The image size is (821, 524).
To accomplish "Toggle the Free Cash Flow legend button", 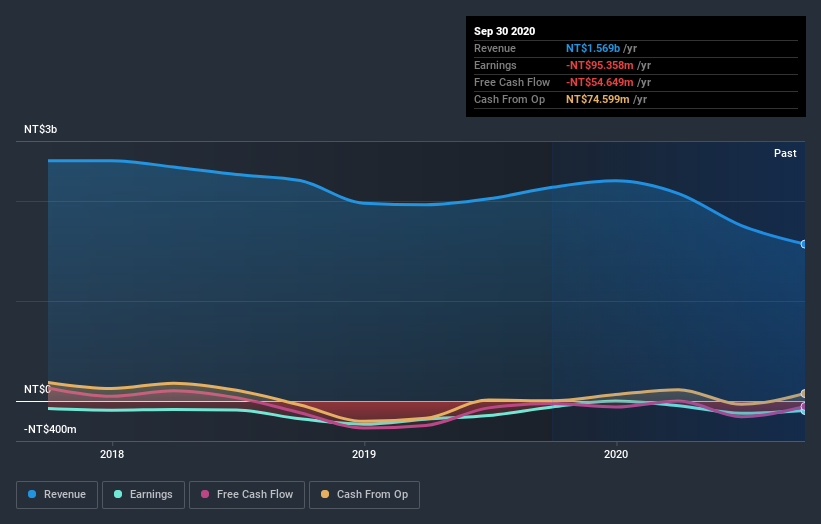I will 247,495.
